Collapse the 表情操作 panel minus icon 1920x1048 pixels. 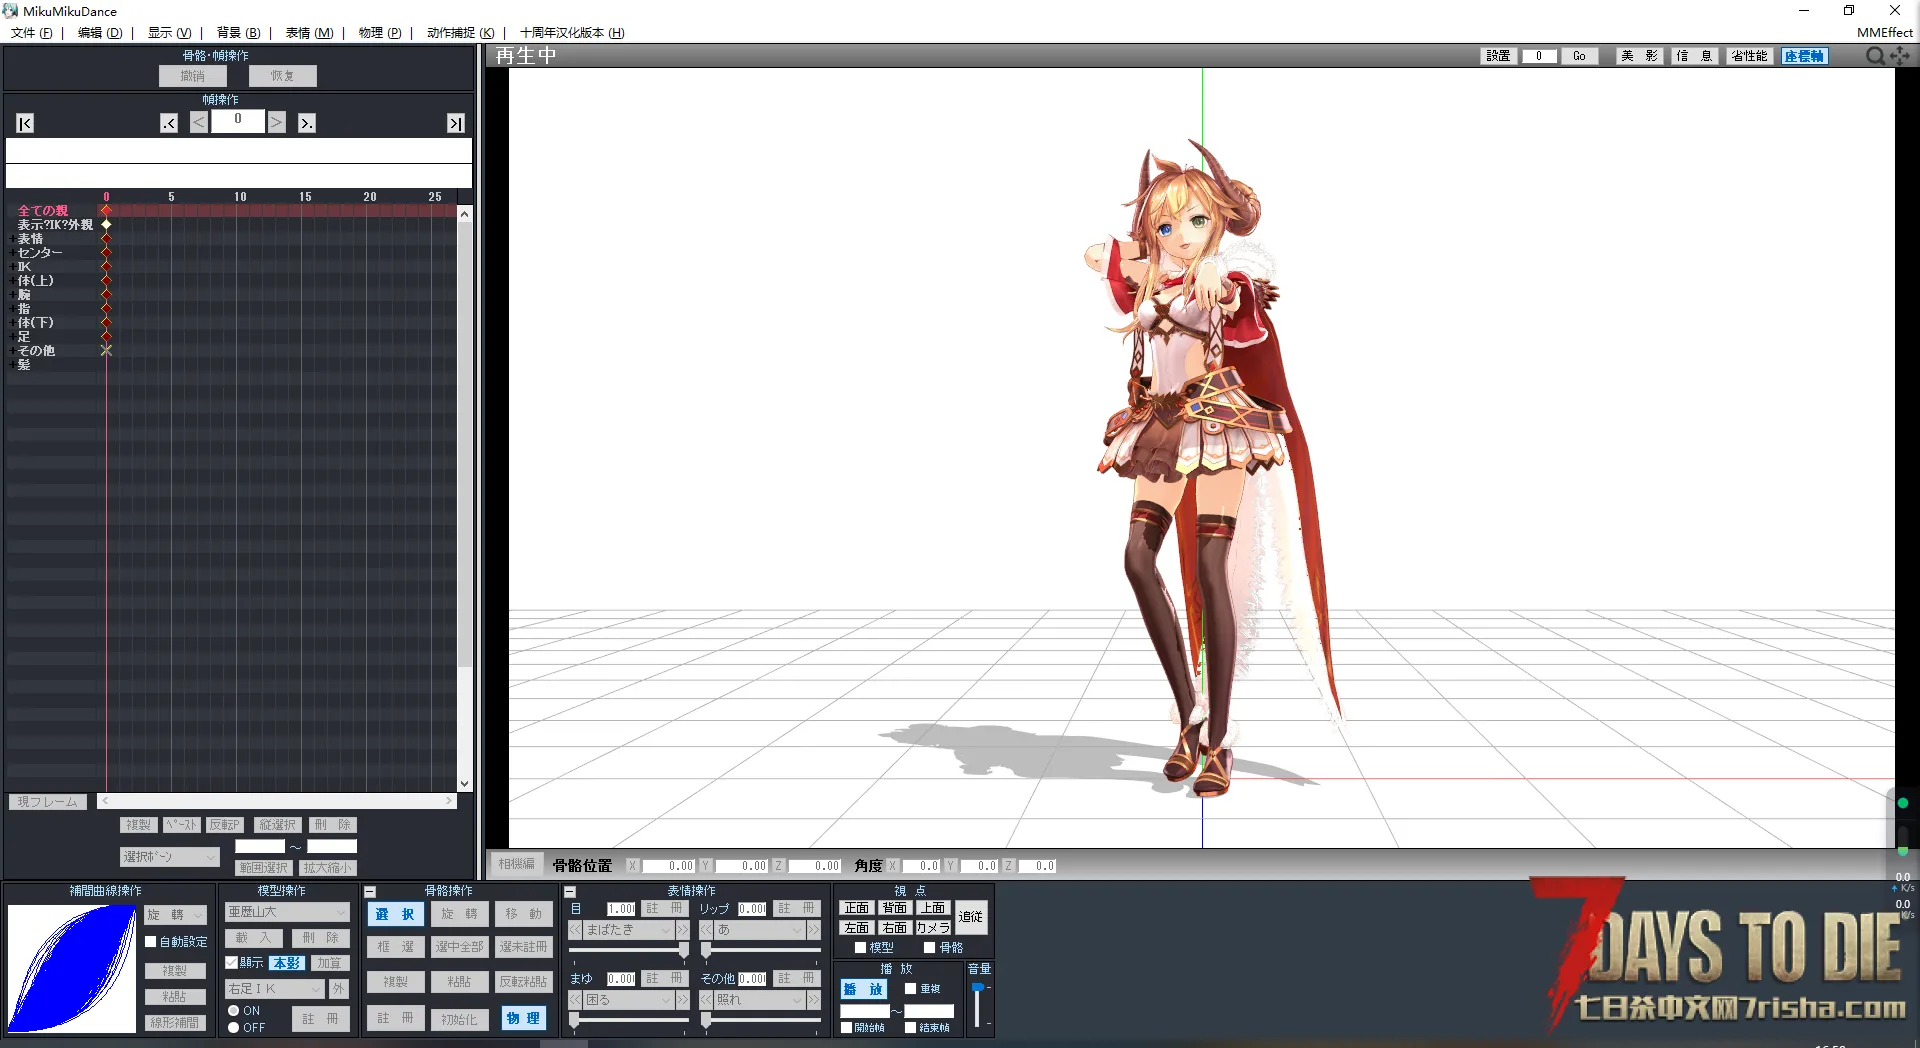tap(570, 891)
